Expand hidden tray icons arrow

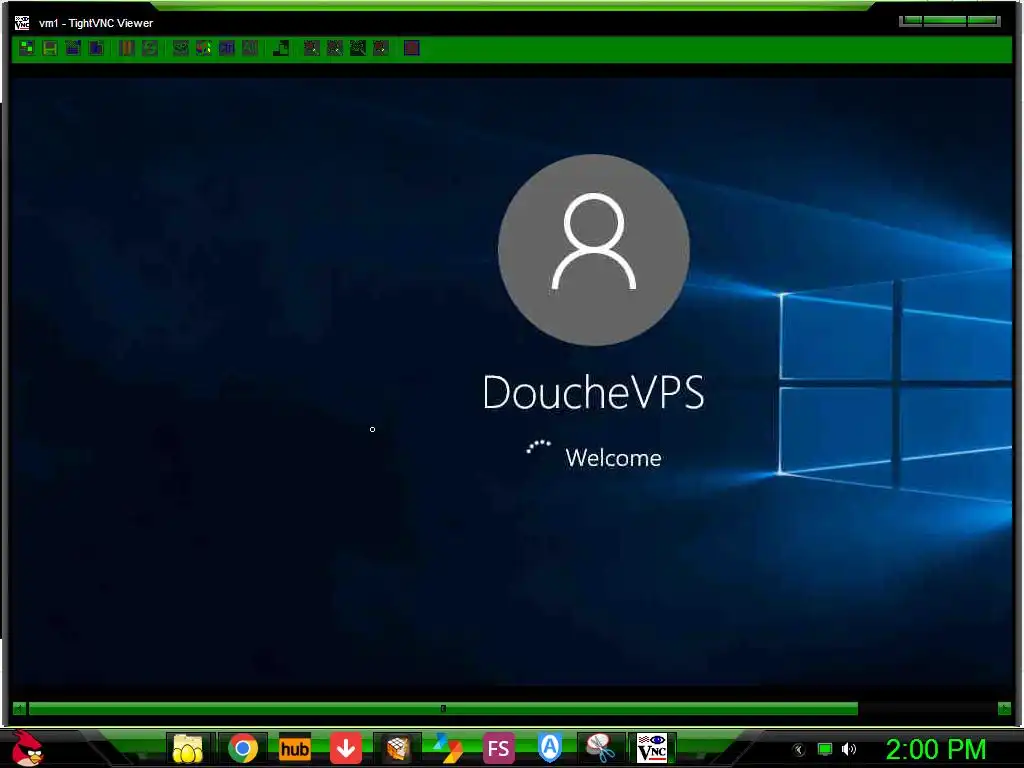coord(798,750)
